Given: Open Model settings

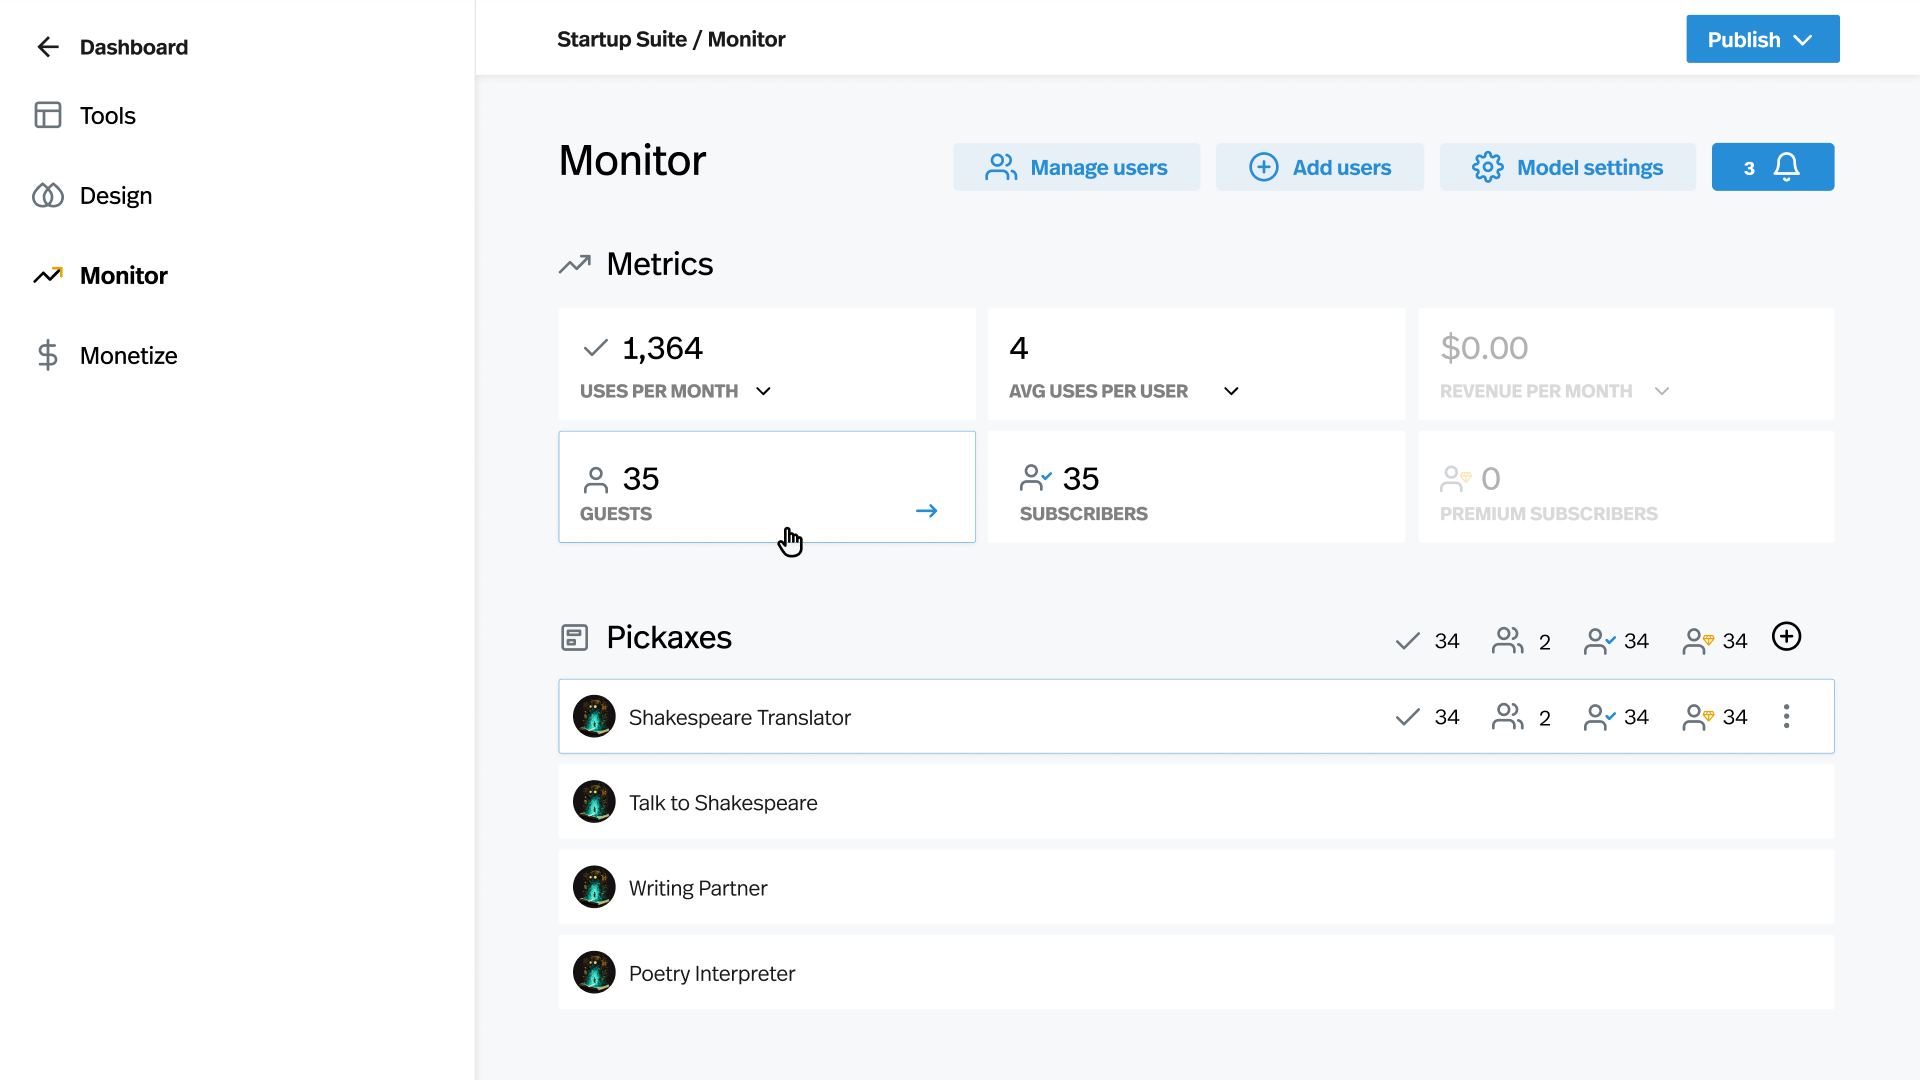Looking at the screenshot, I should click(x=1567, y=168).
